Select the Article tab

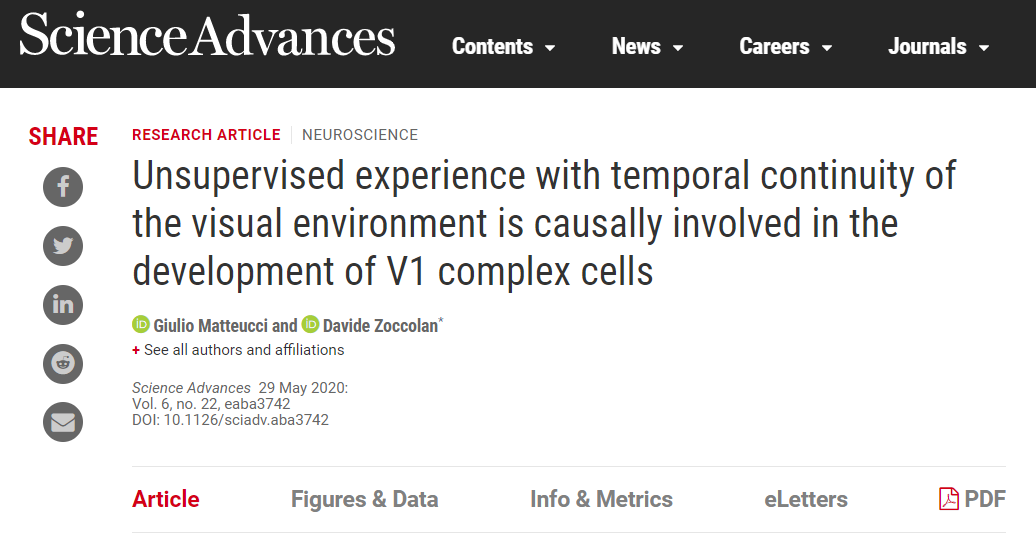tap(166, 499)
